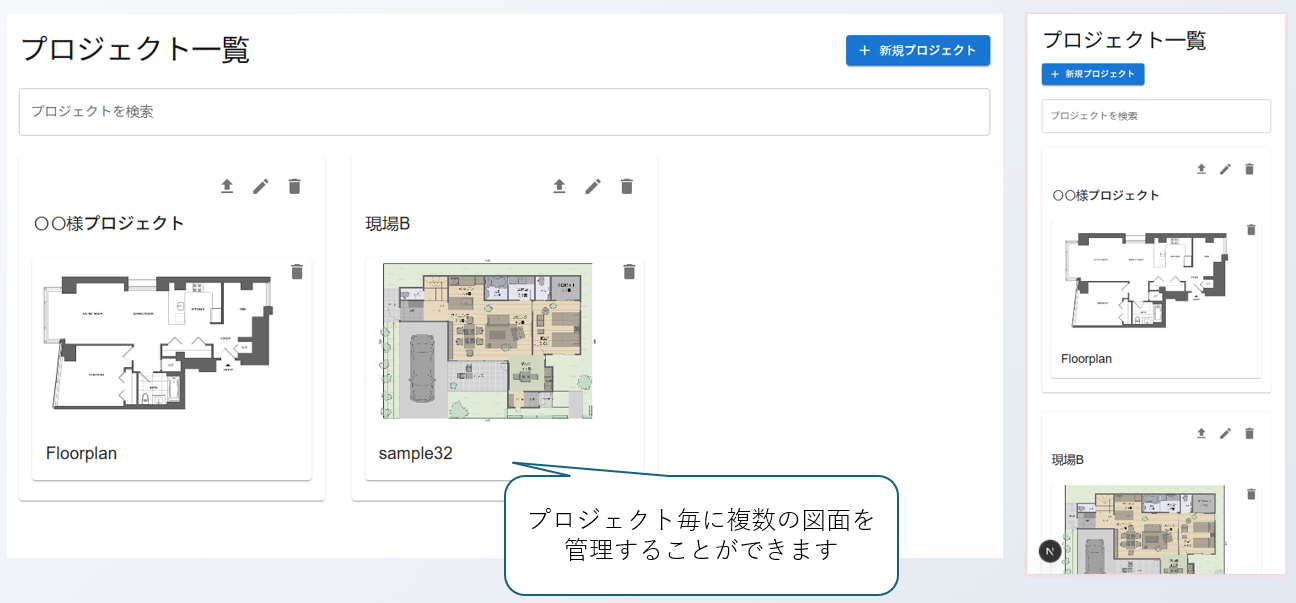Delete the 〇〇様プロジェクト project via trash icon
Viewport: 1296px width, 603px height.
(x=294, y=186)
